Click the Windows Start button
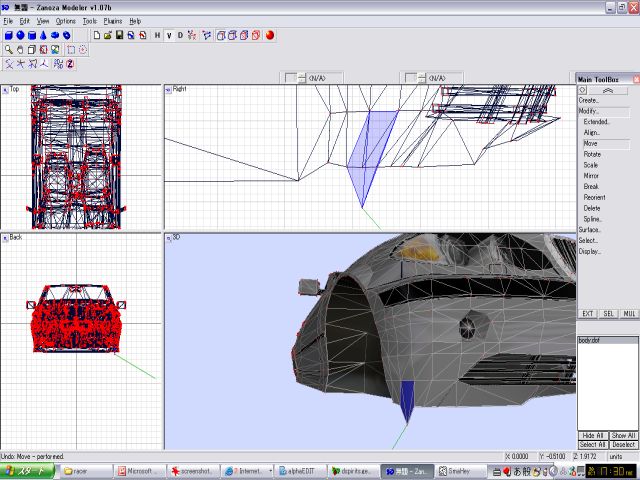The image size is (640, 480). pyautogui.click(x=28, y=469)
